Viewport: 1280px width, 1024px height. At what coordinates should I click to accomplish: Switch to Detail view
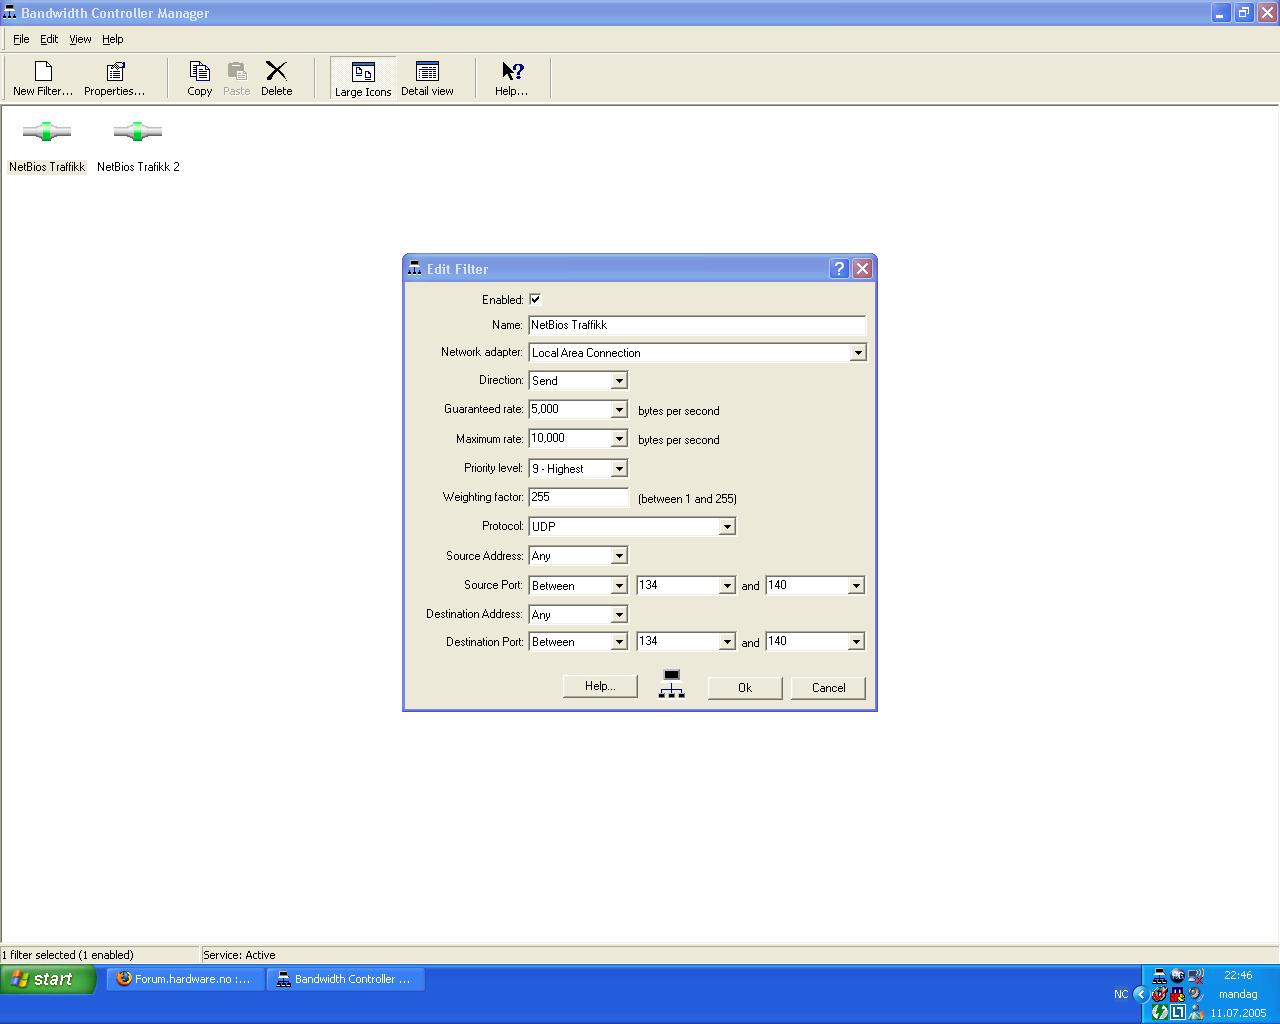pyautogui.click(x=427, y=78)
